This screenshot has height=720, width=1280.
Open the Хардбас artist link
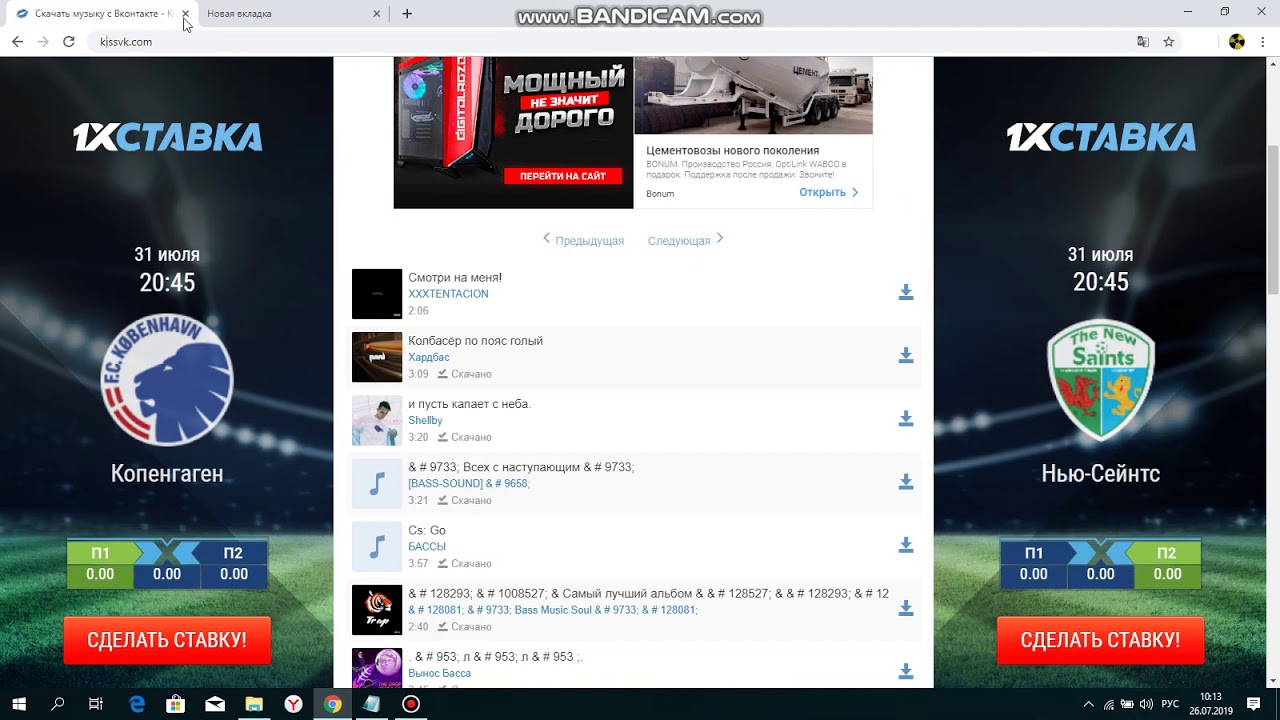429,357
